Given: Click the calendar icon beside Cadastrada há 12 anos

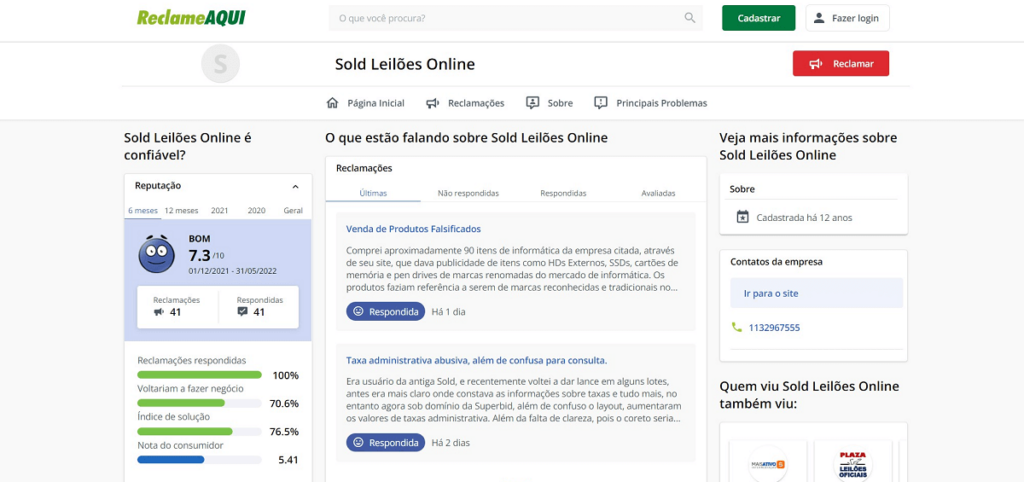Looking at the screenshot, I should tap(743, 217).
